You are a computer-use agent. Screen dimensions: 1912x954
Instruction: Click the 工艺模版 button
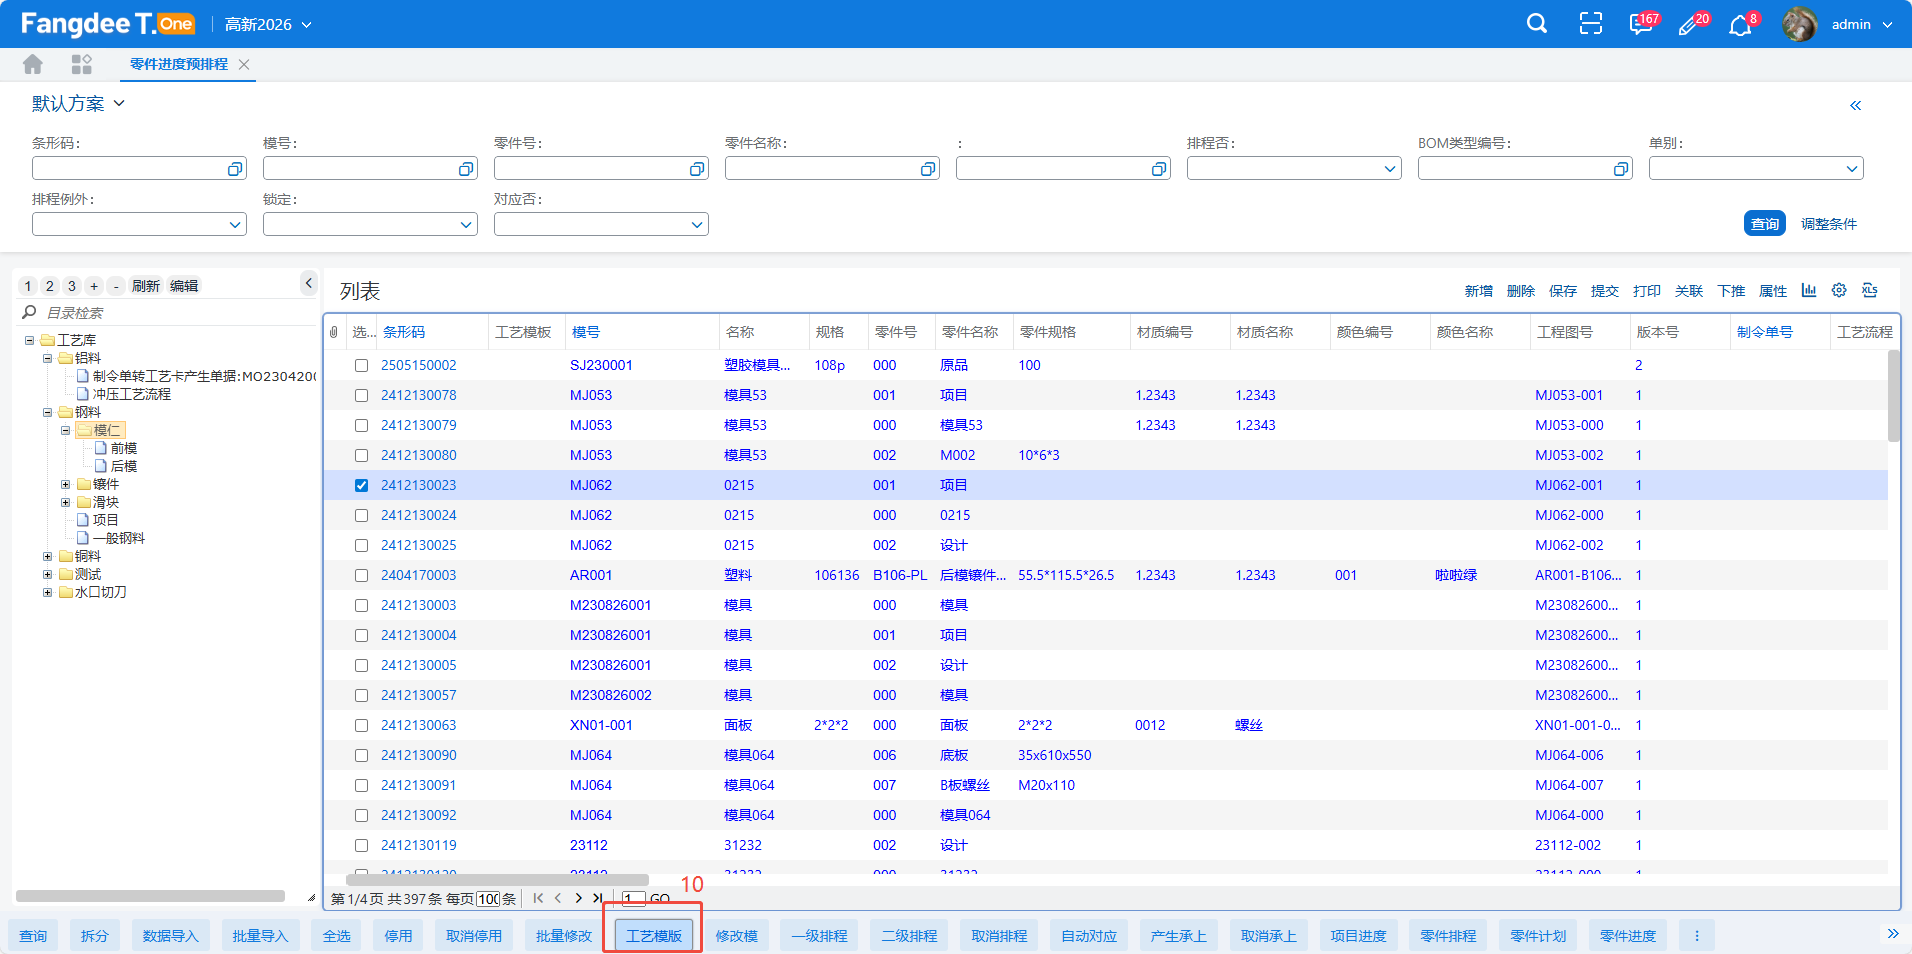pyautogui.click(x=654, y=936)
